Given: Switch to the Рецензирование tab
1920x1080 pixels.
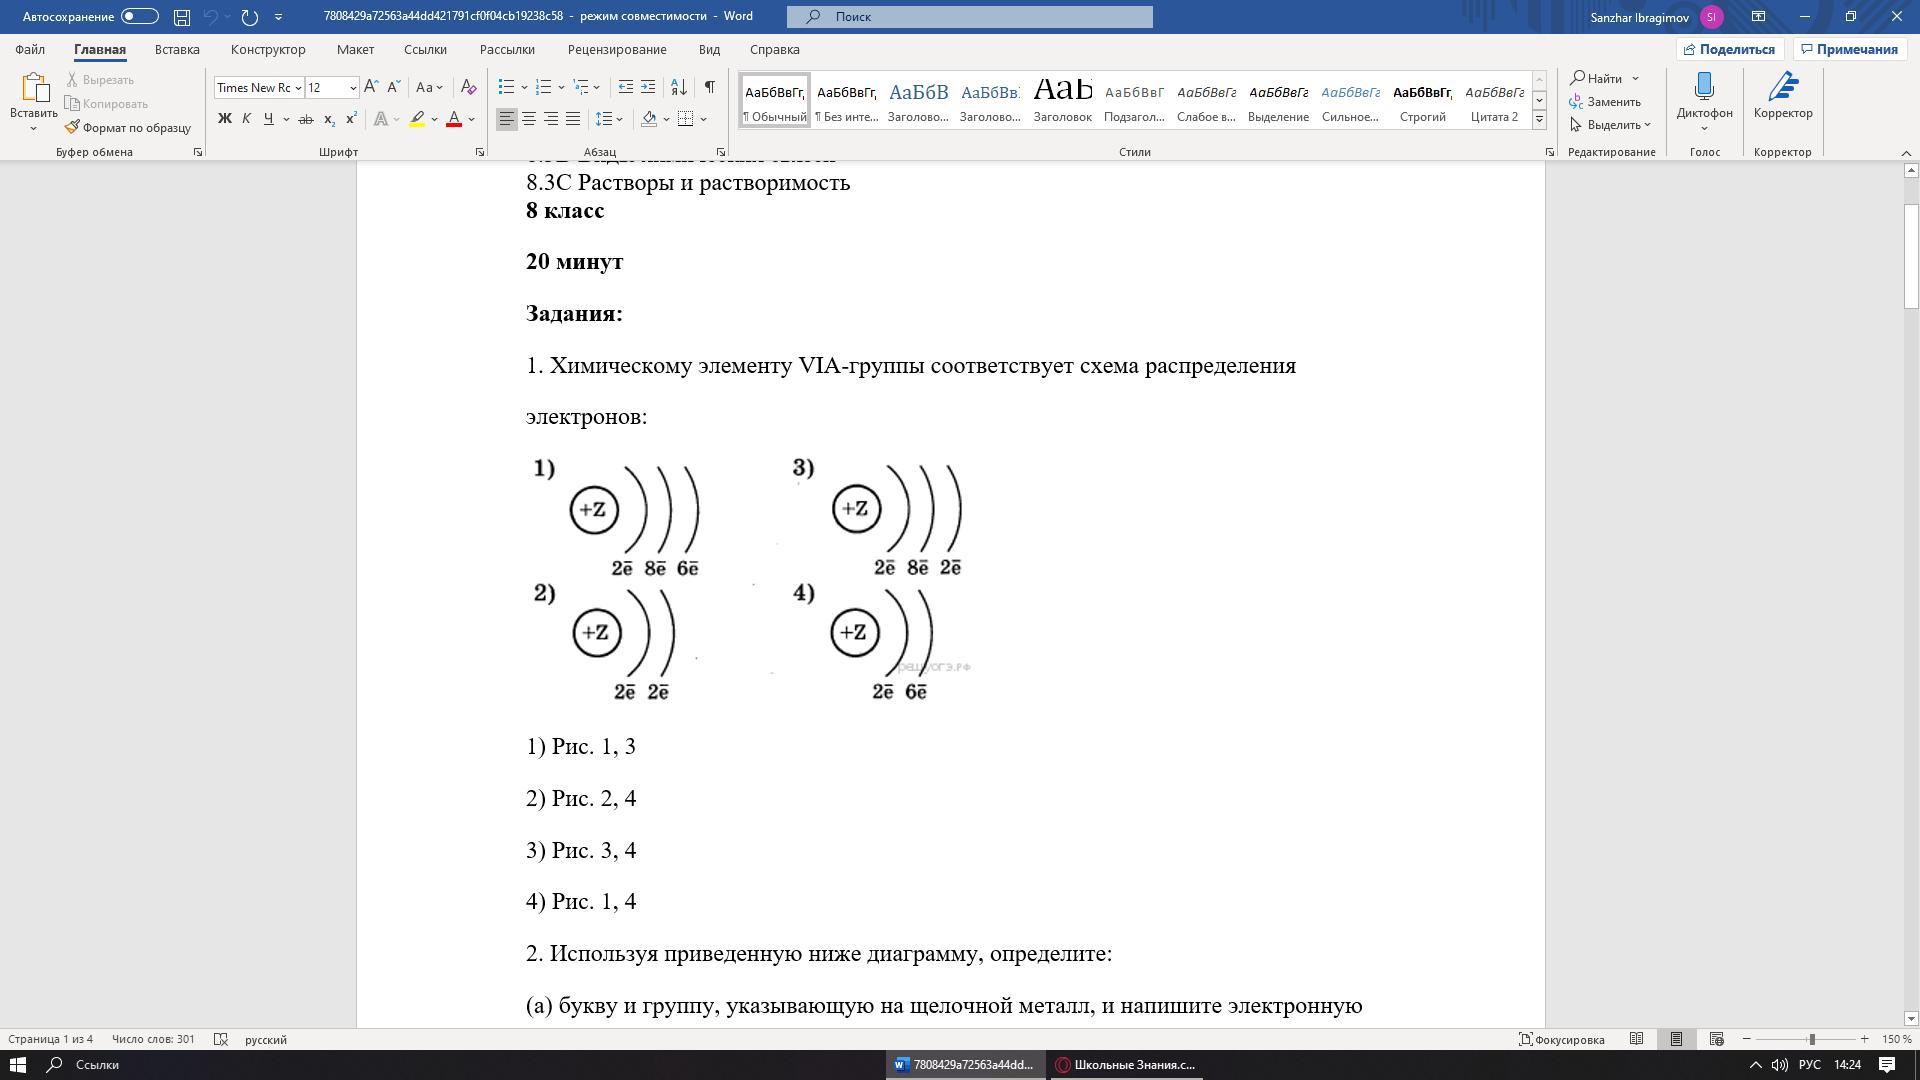Looking at the screenshot, I should coord(617,49).
